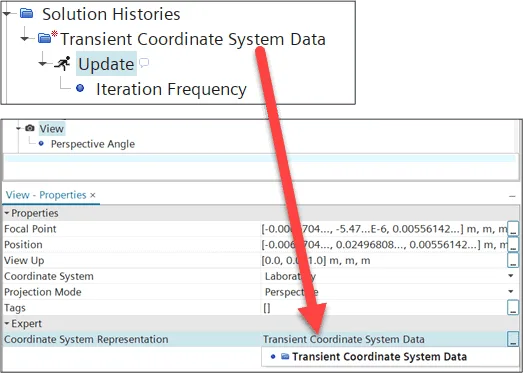Collapse the View tree node

click(x=19, y=128)
